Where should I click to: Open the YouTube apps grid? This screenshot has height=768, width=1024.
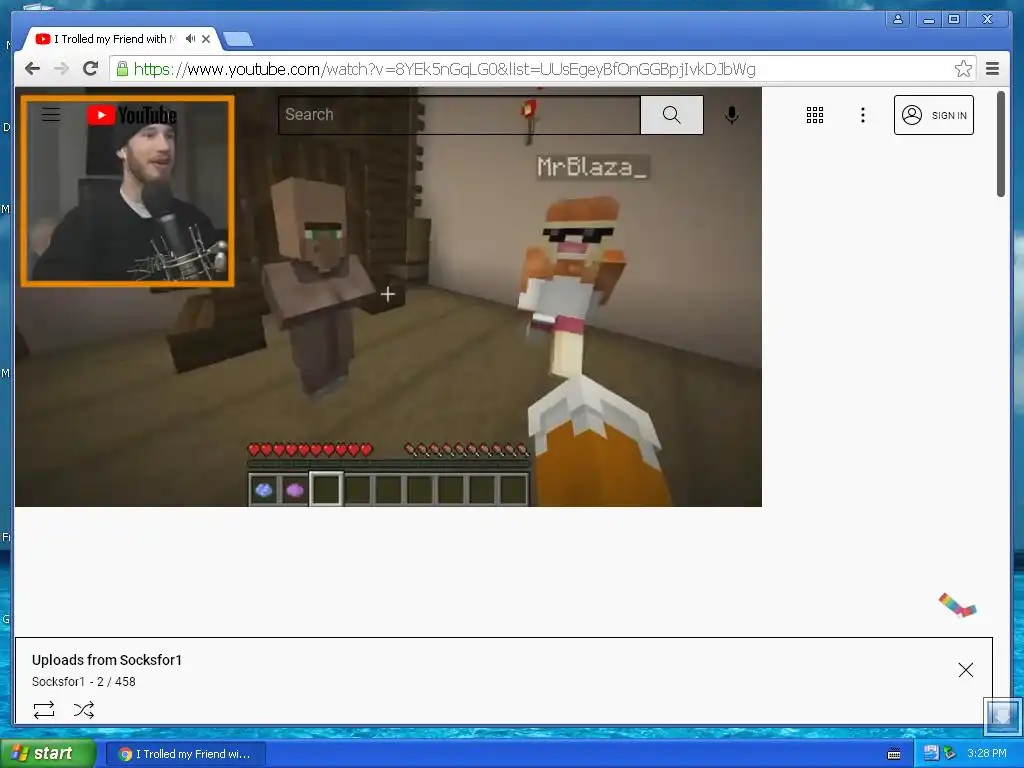point(814,115)
